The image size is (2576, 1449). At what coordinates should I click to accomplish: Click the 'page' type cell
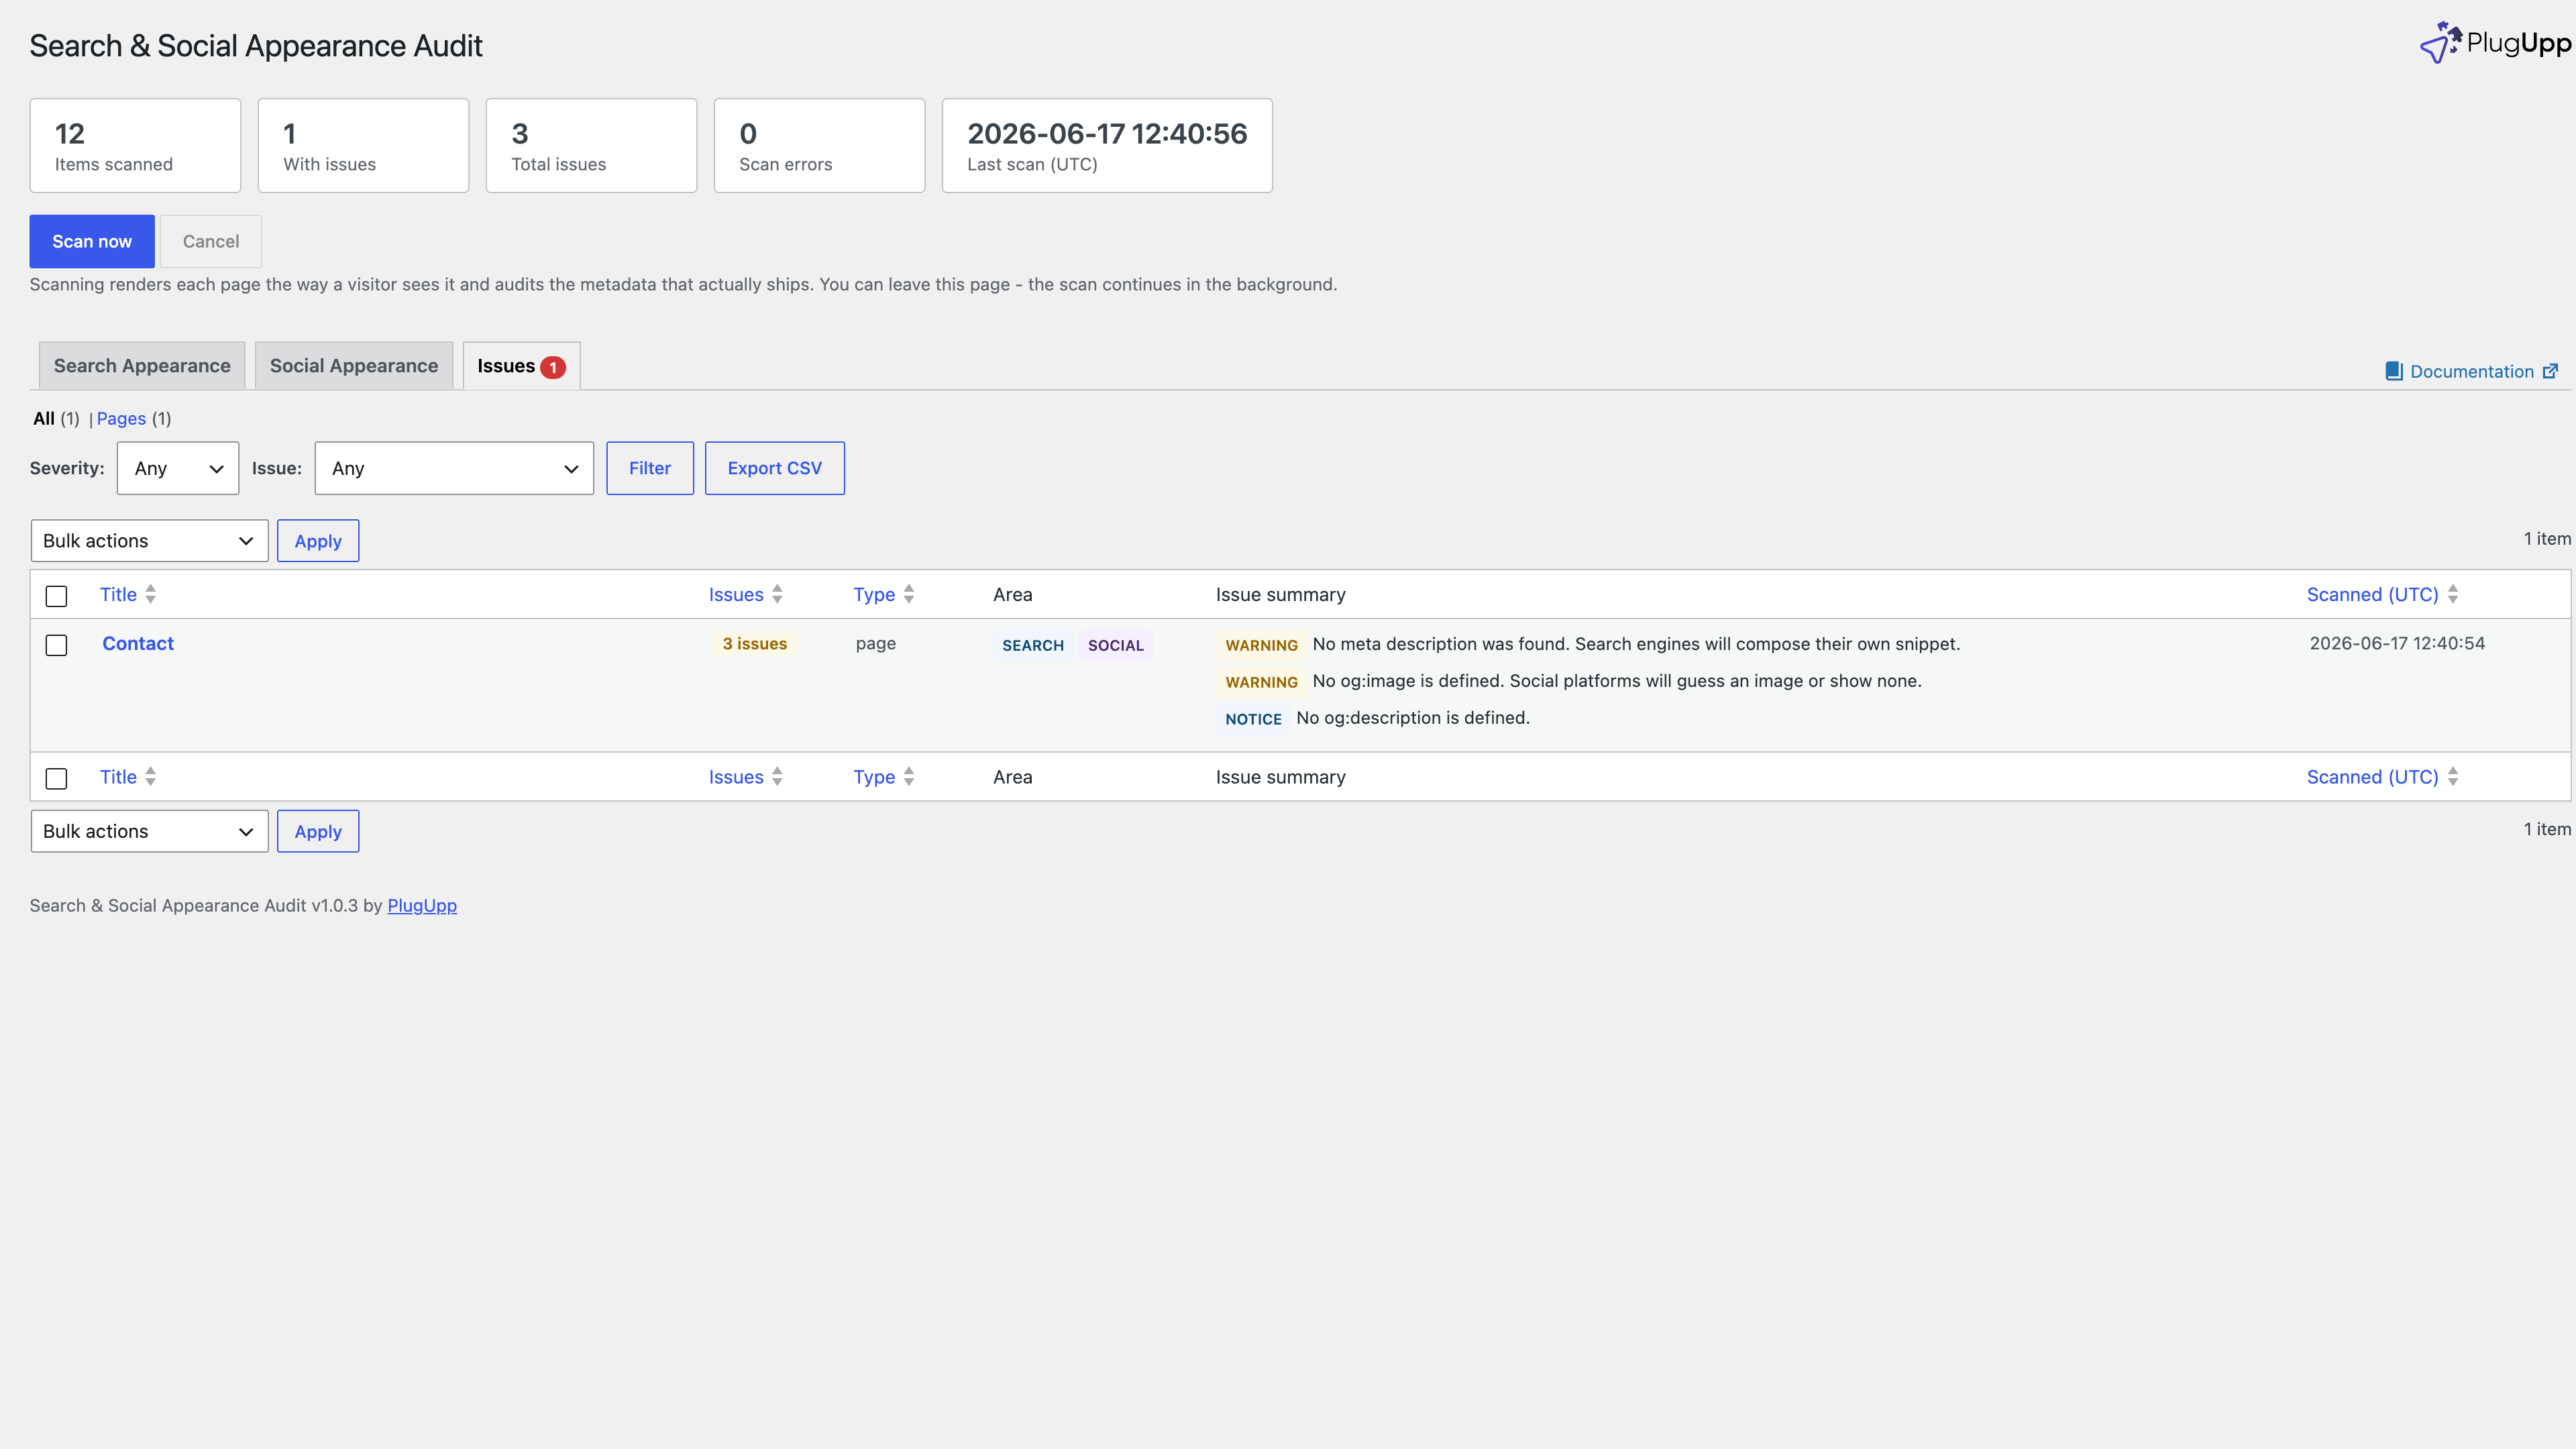coord(876,643)
